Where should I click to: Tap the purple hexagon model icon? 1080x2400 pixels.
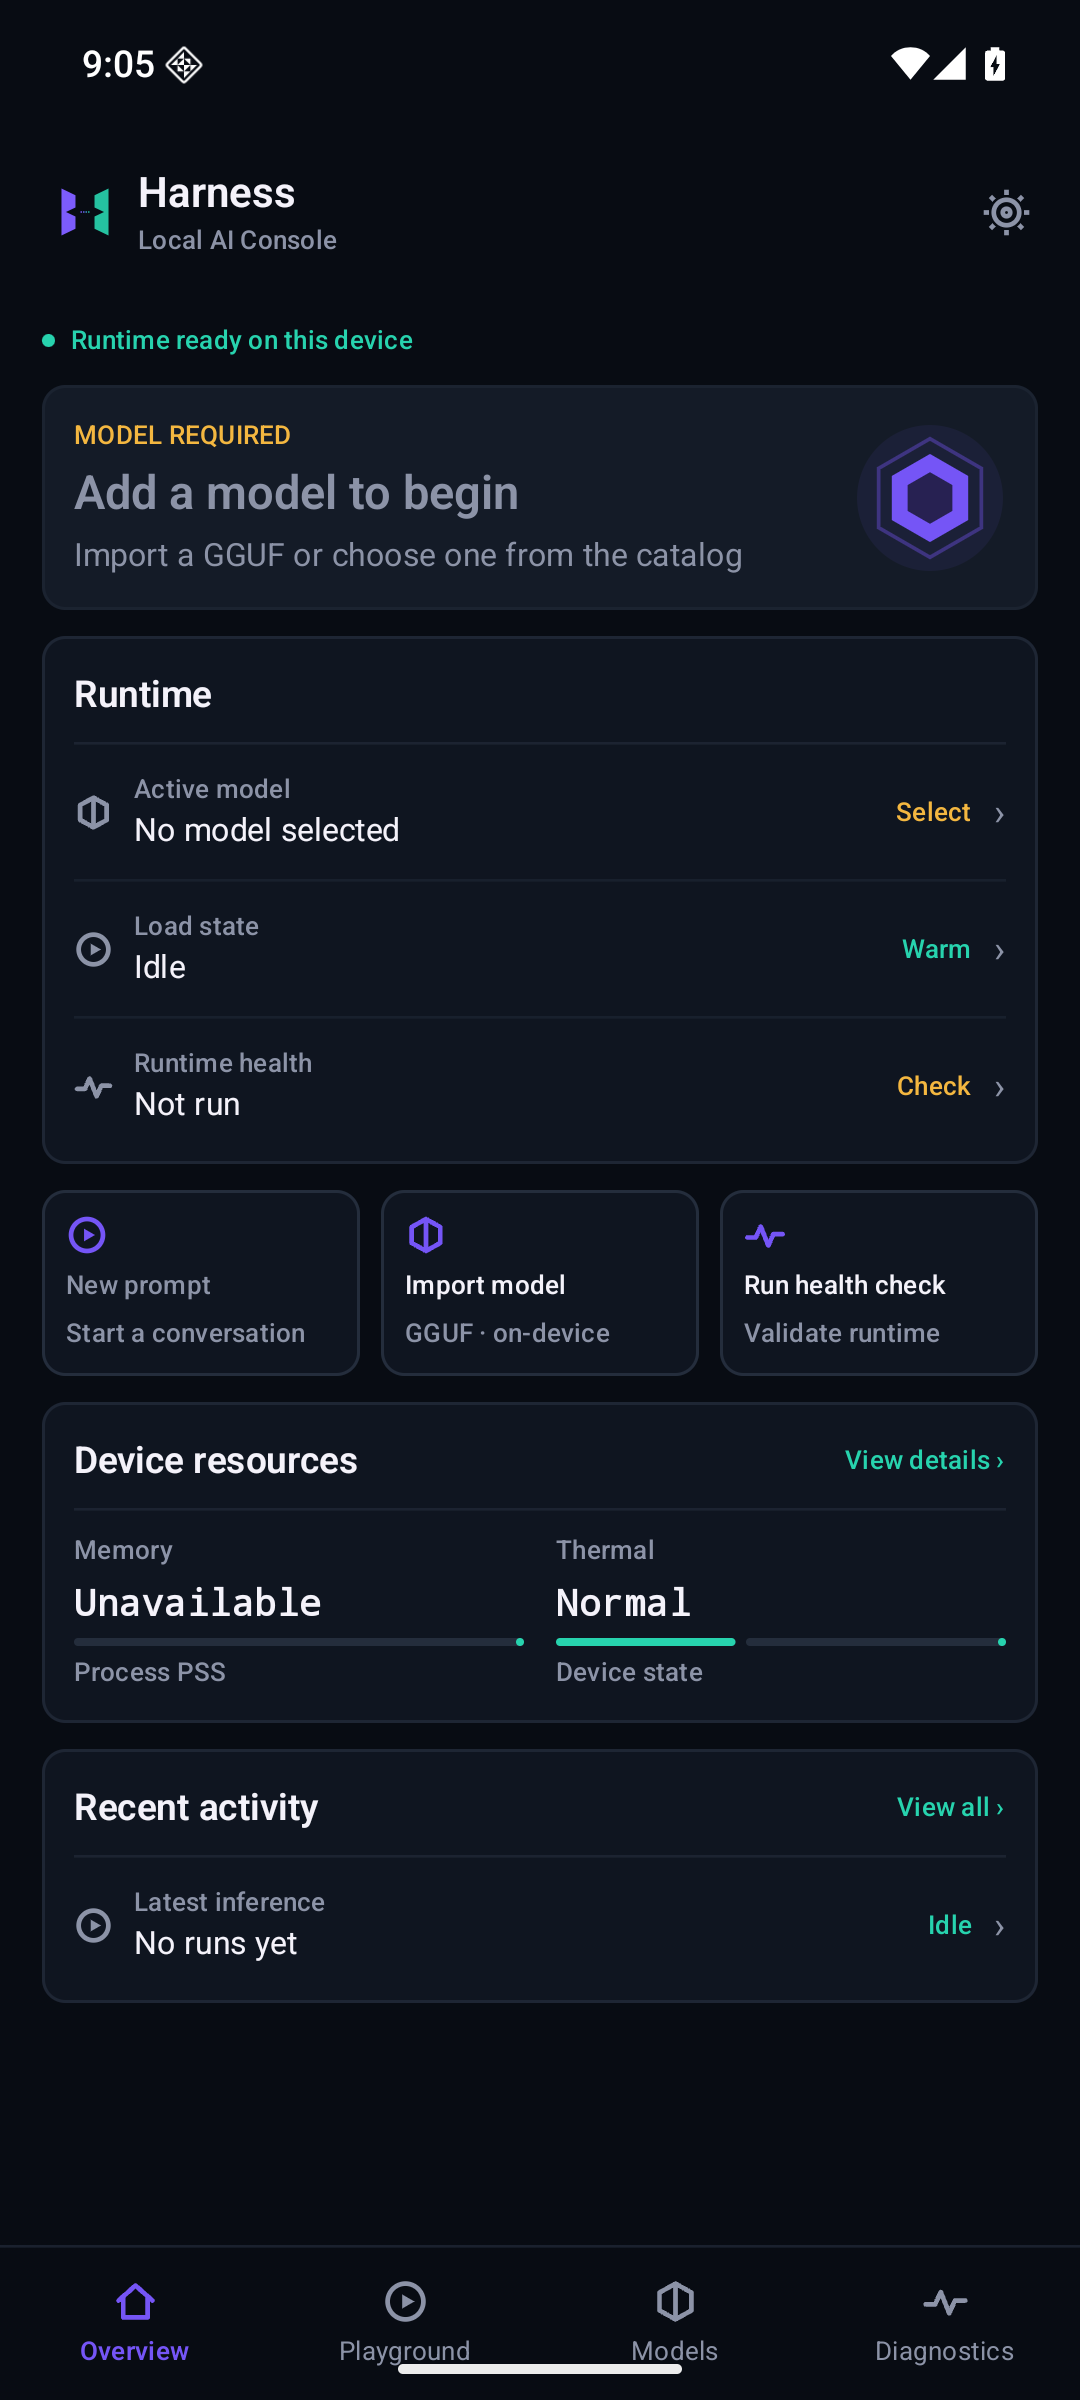(x=930, y=498)
